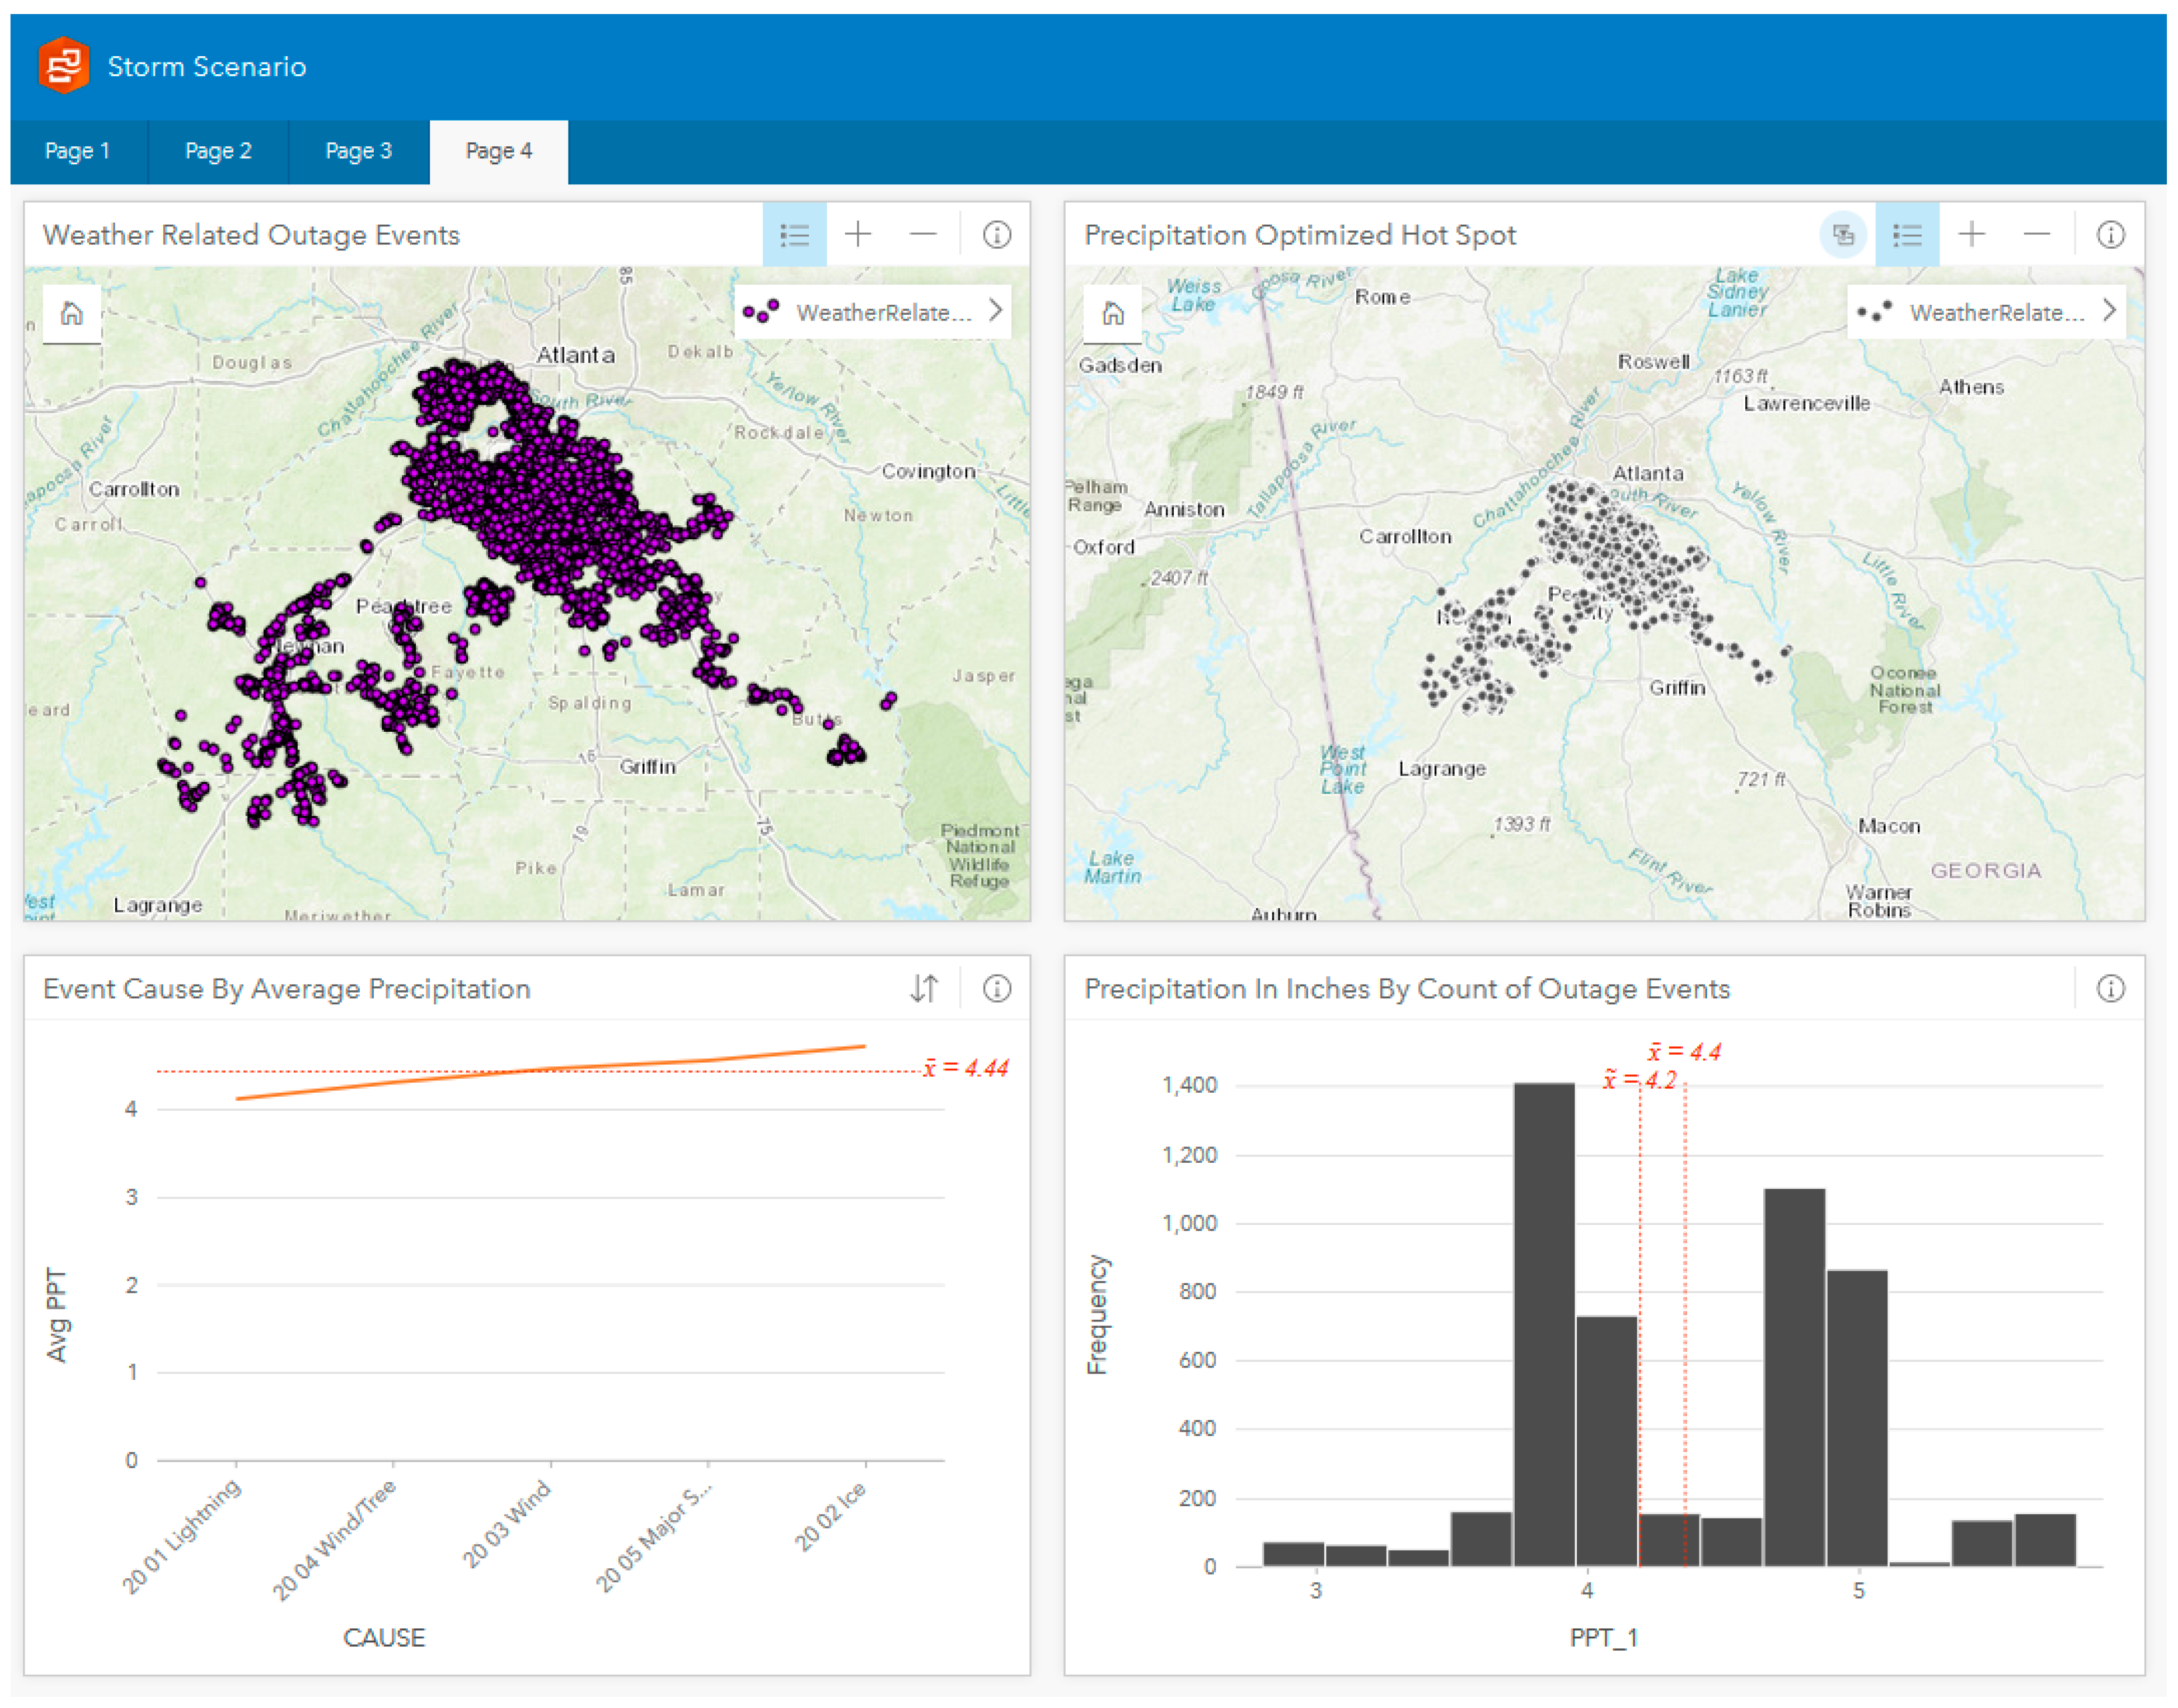Zoom in on Precipitation Optimized Hot Spot map

(x=1971, y=235)
